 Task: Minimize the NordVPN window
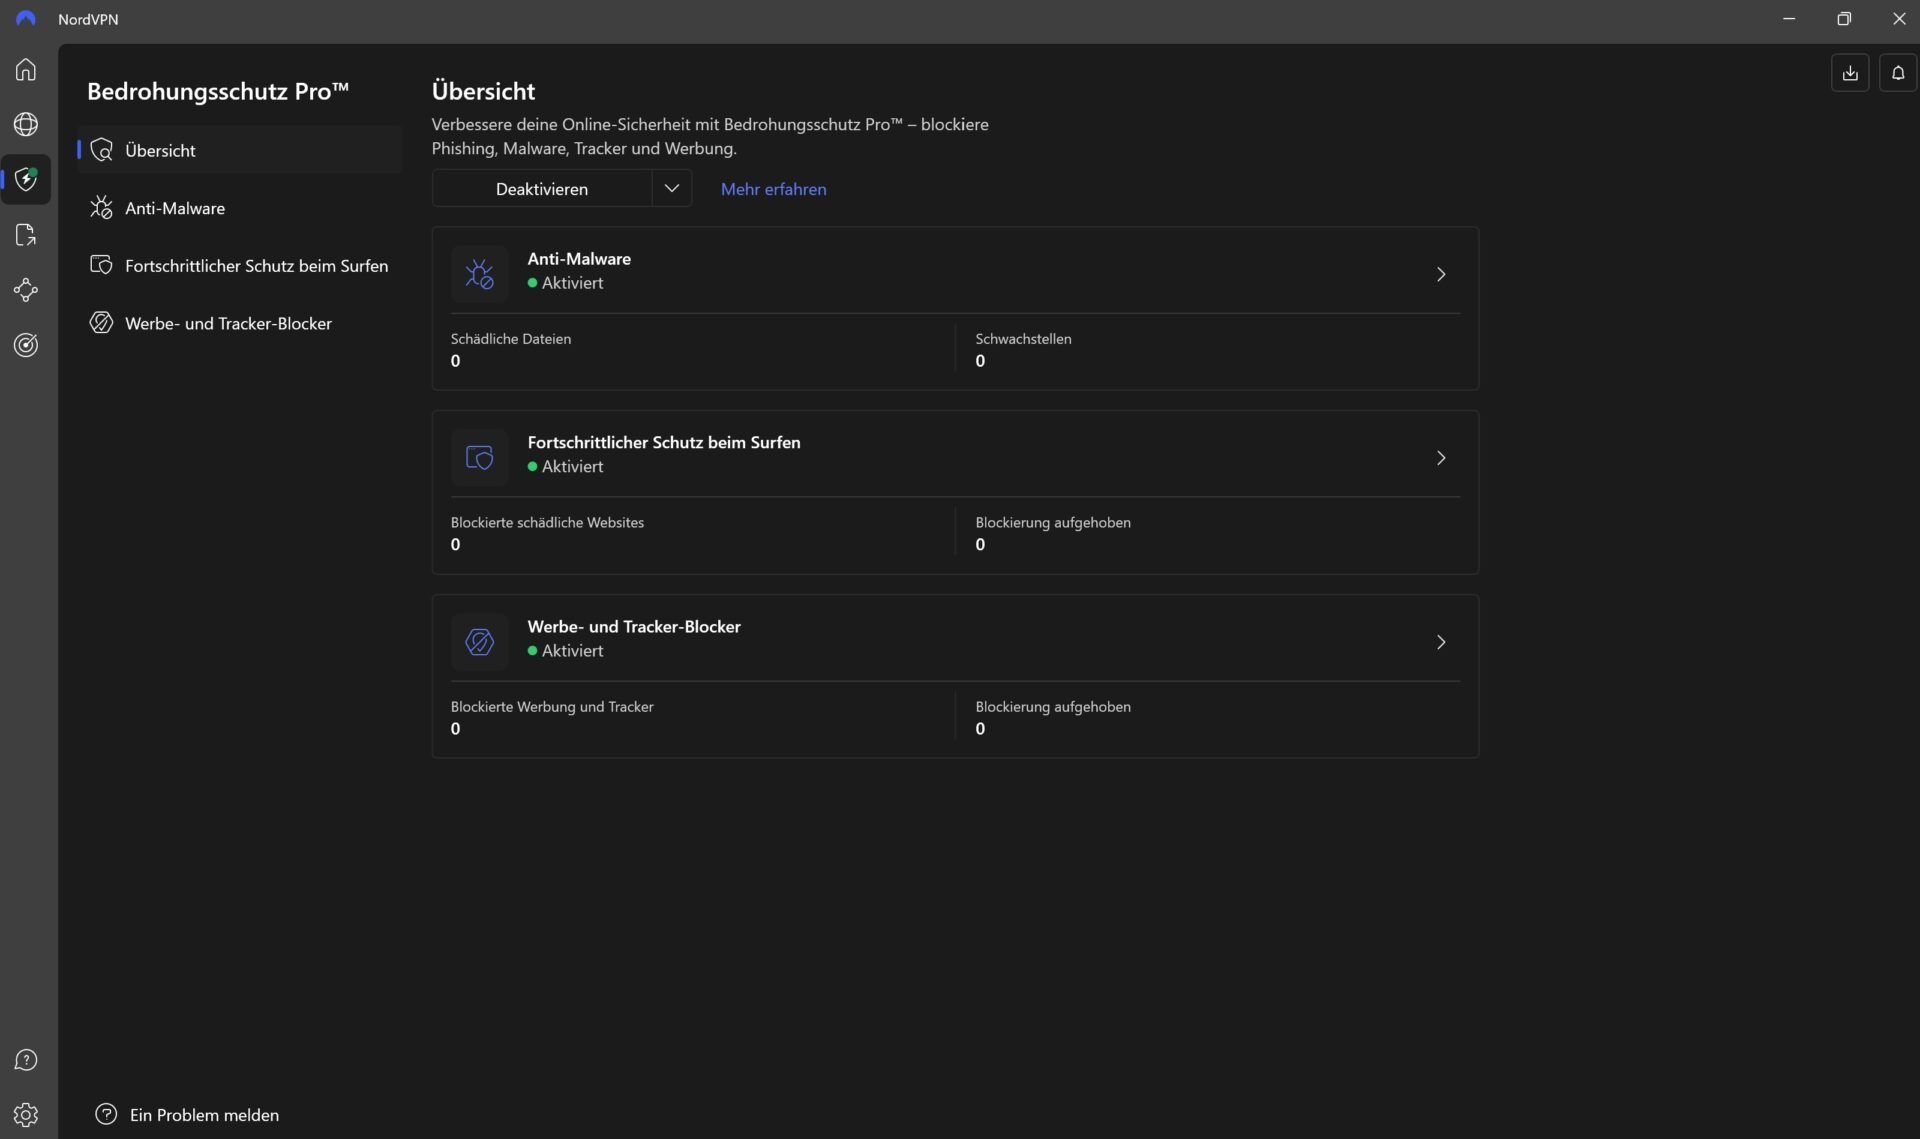point(1789,19)
